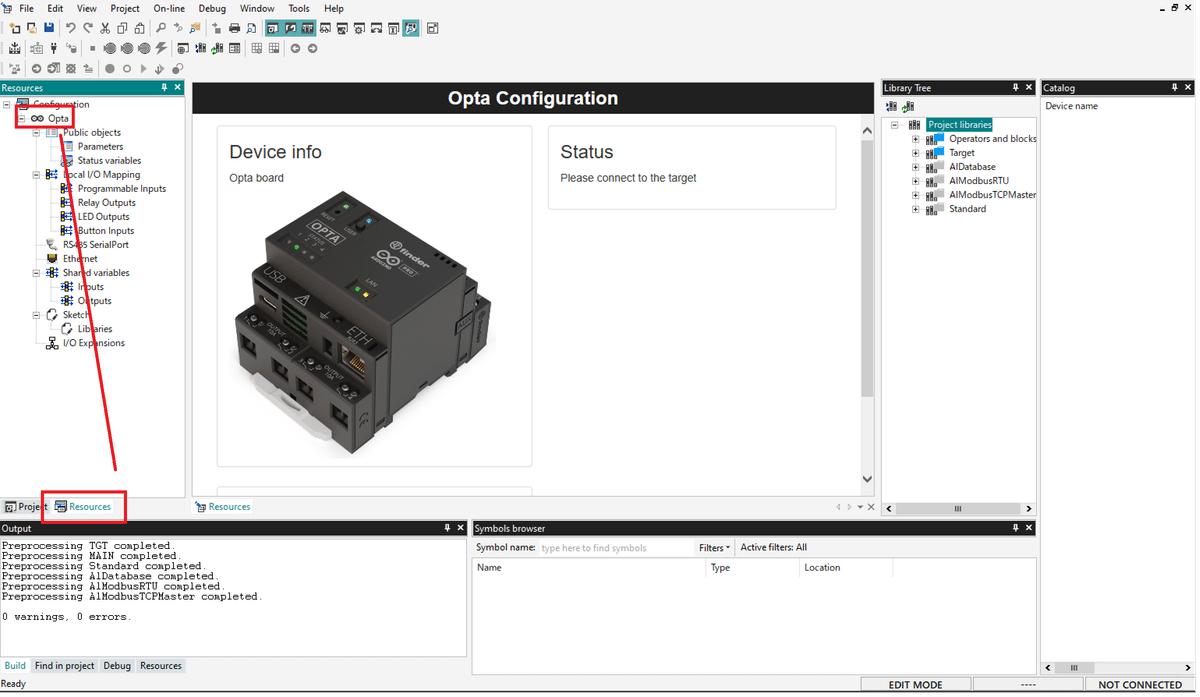Screen dimensions: 1200x697
Task: Toggle the second highlighted output panel button
Action: pos(290,28)
